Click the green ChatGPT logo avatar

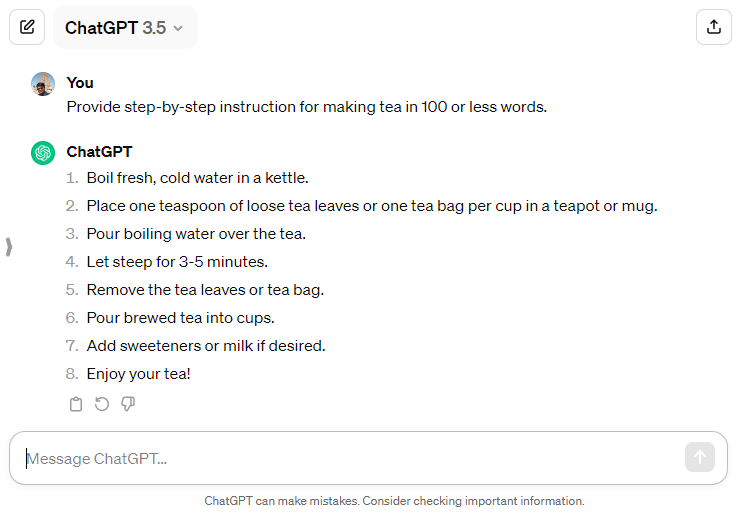(x=43, y=153)
